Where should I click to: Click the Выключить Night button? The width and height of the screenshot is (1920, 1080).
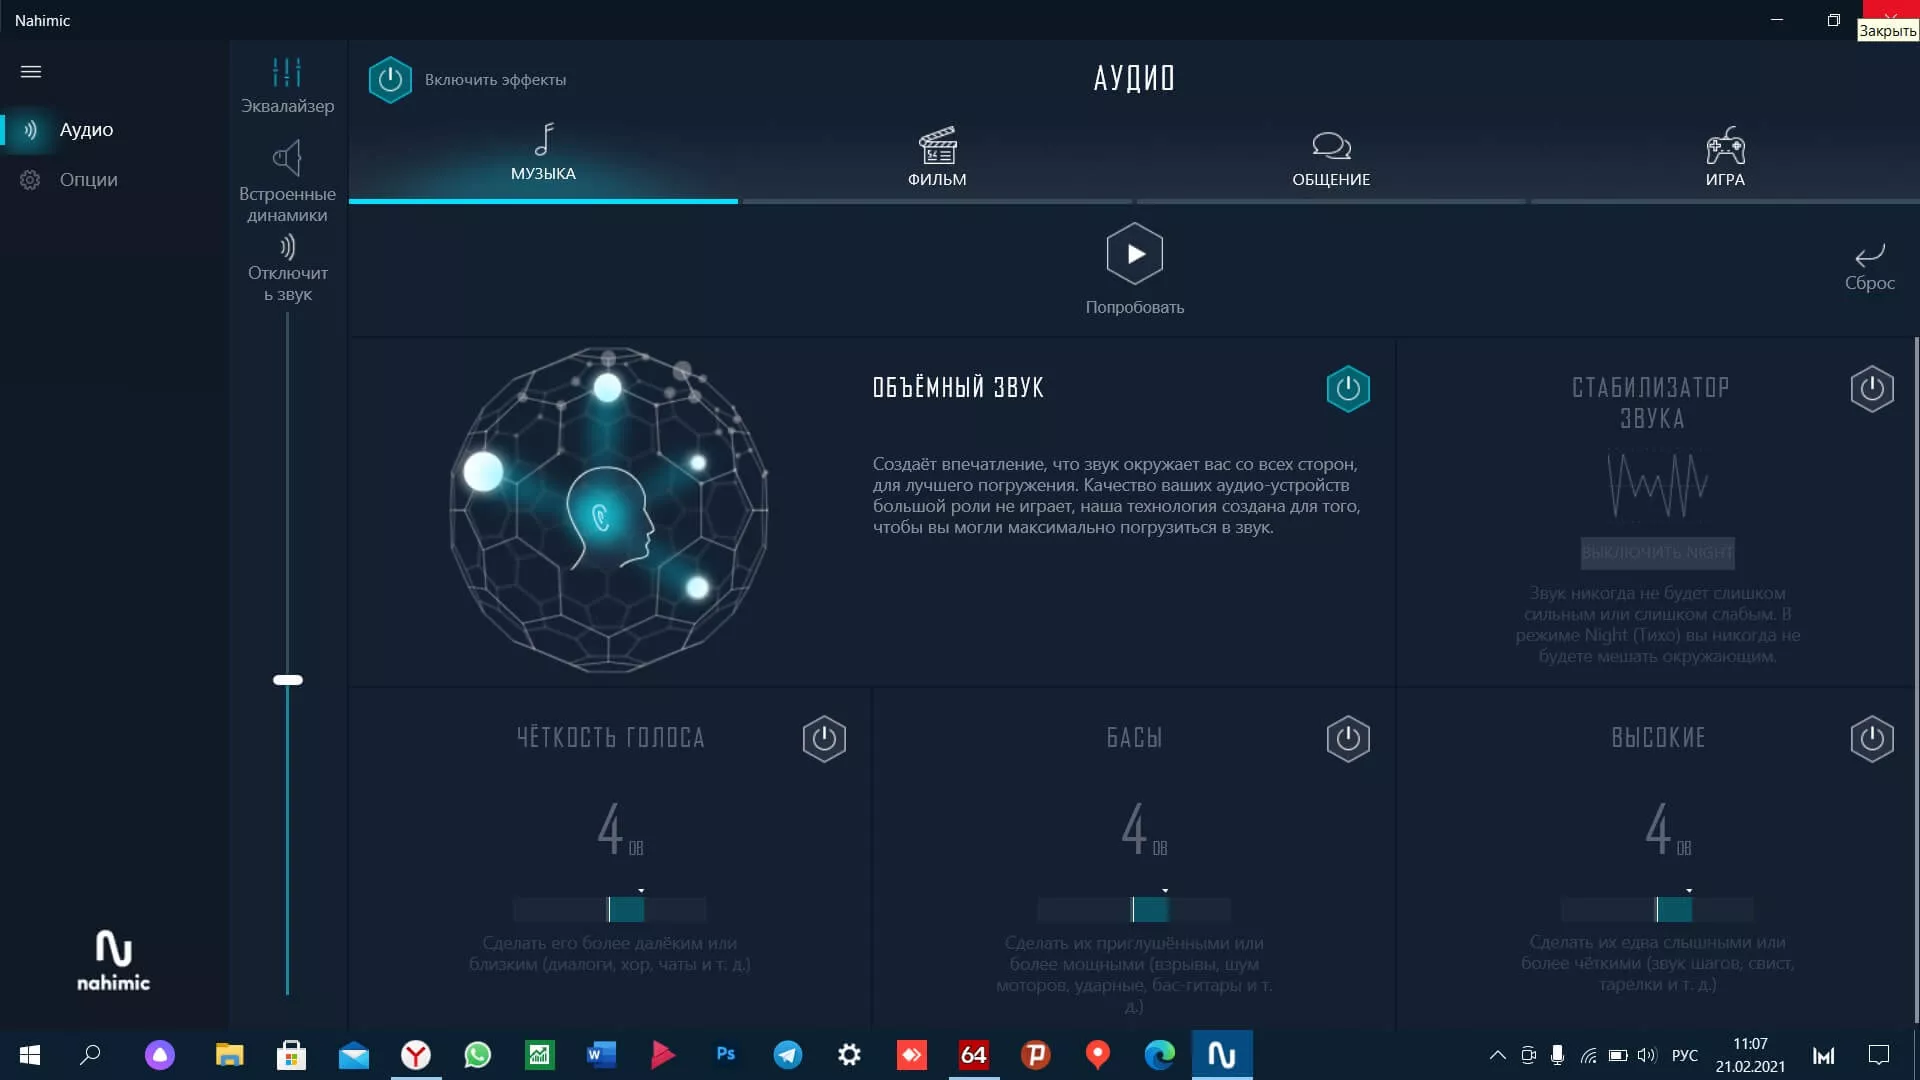tap(1657, 553)
